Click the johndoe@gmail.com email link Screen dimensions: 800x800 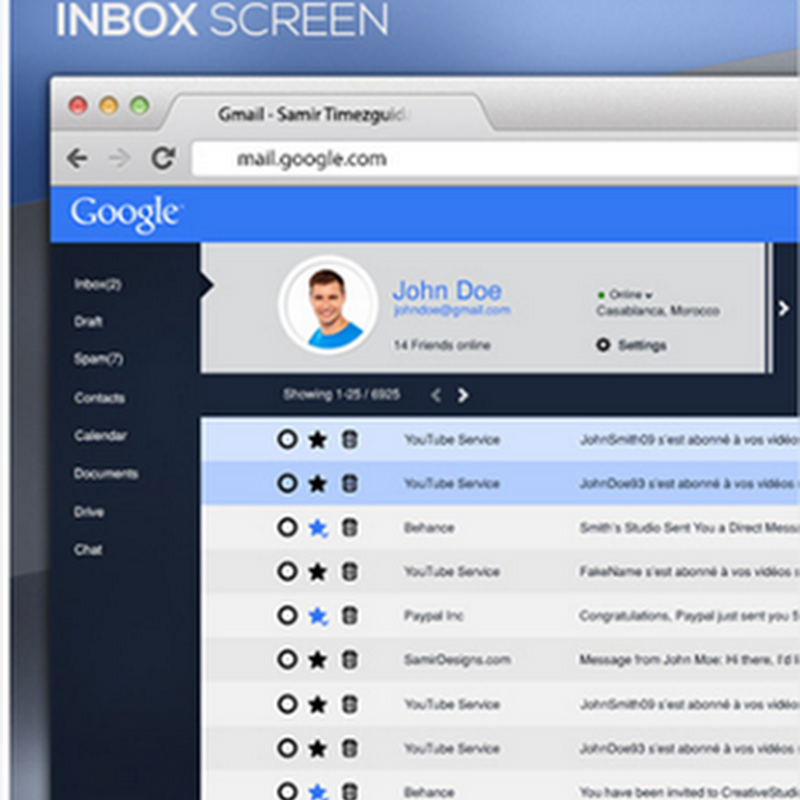pyautogui.click(x=452, y=310)
